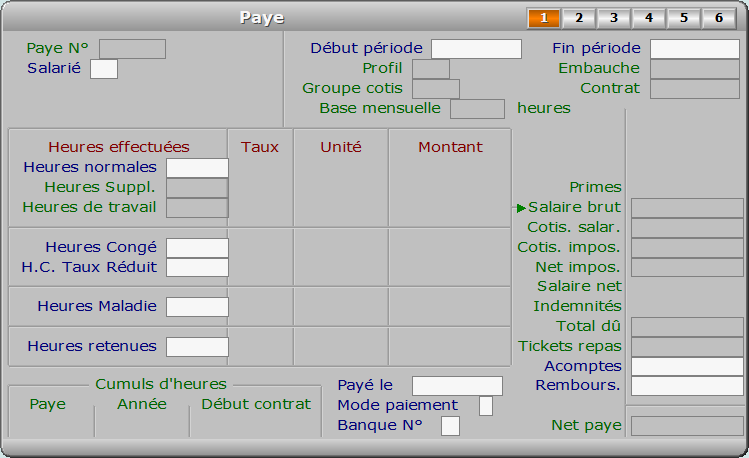Focus the Fin période date field

(695, 49)
